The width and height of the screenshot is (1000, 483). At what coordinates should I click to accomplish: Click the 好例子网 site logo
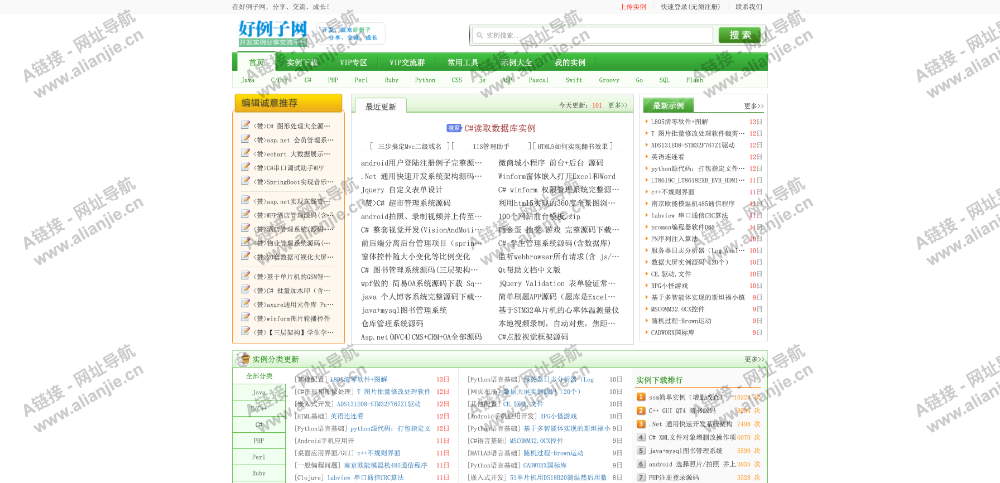tap(272, 33)
